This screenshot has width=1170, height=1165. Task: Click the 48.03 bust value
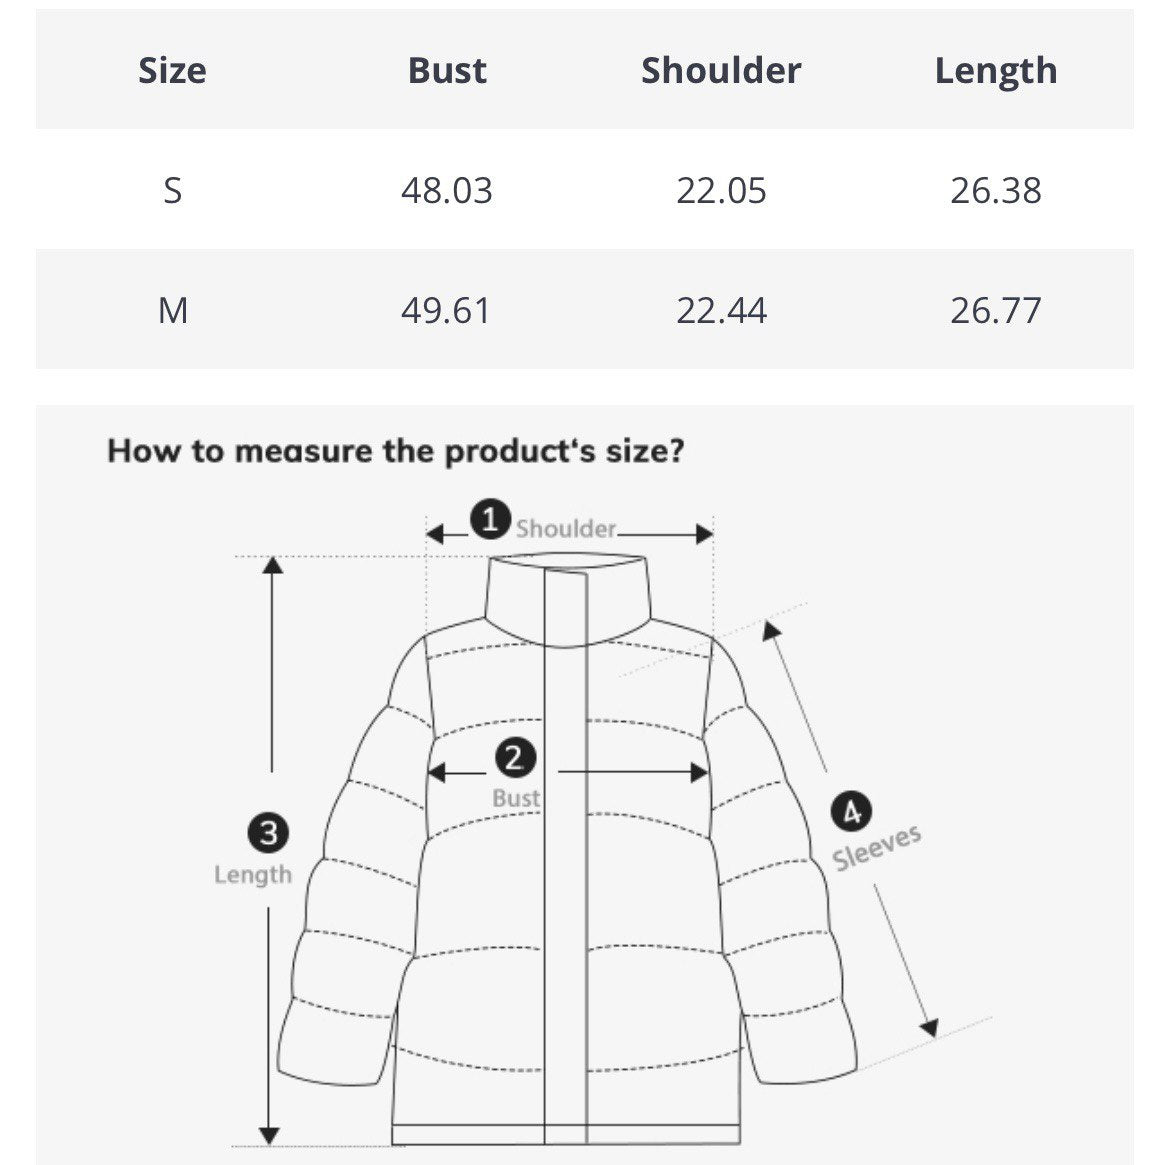(447, 190)
